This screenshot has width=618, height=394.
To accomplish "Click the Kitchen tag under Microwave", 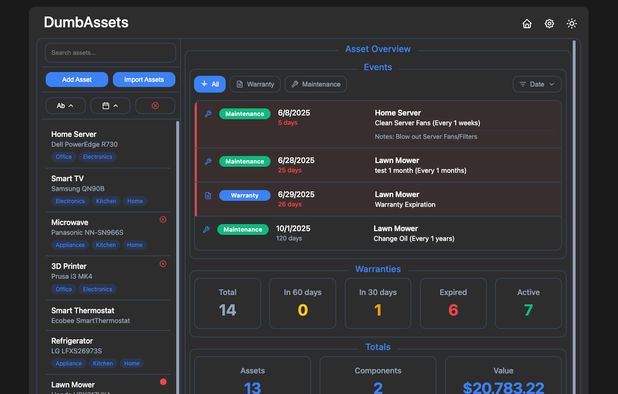I will coord(106,245).
